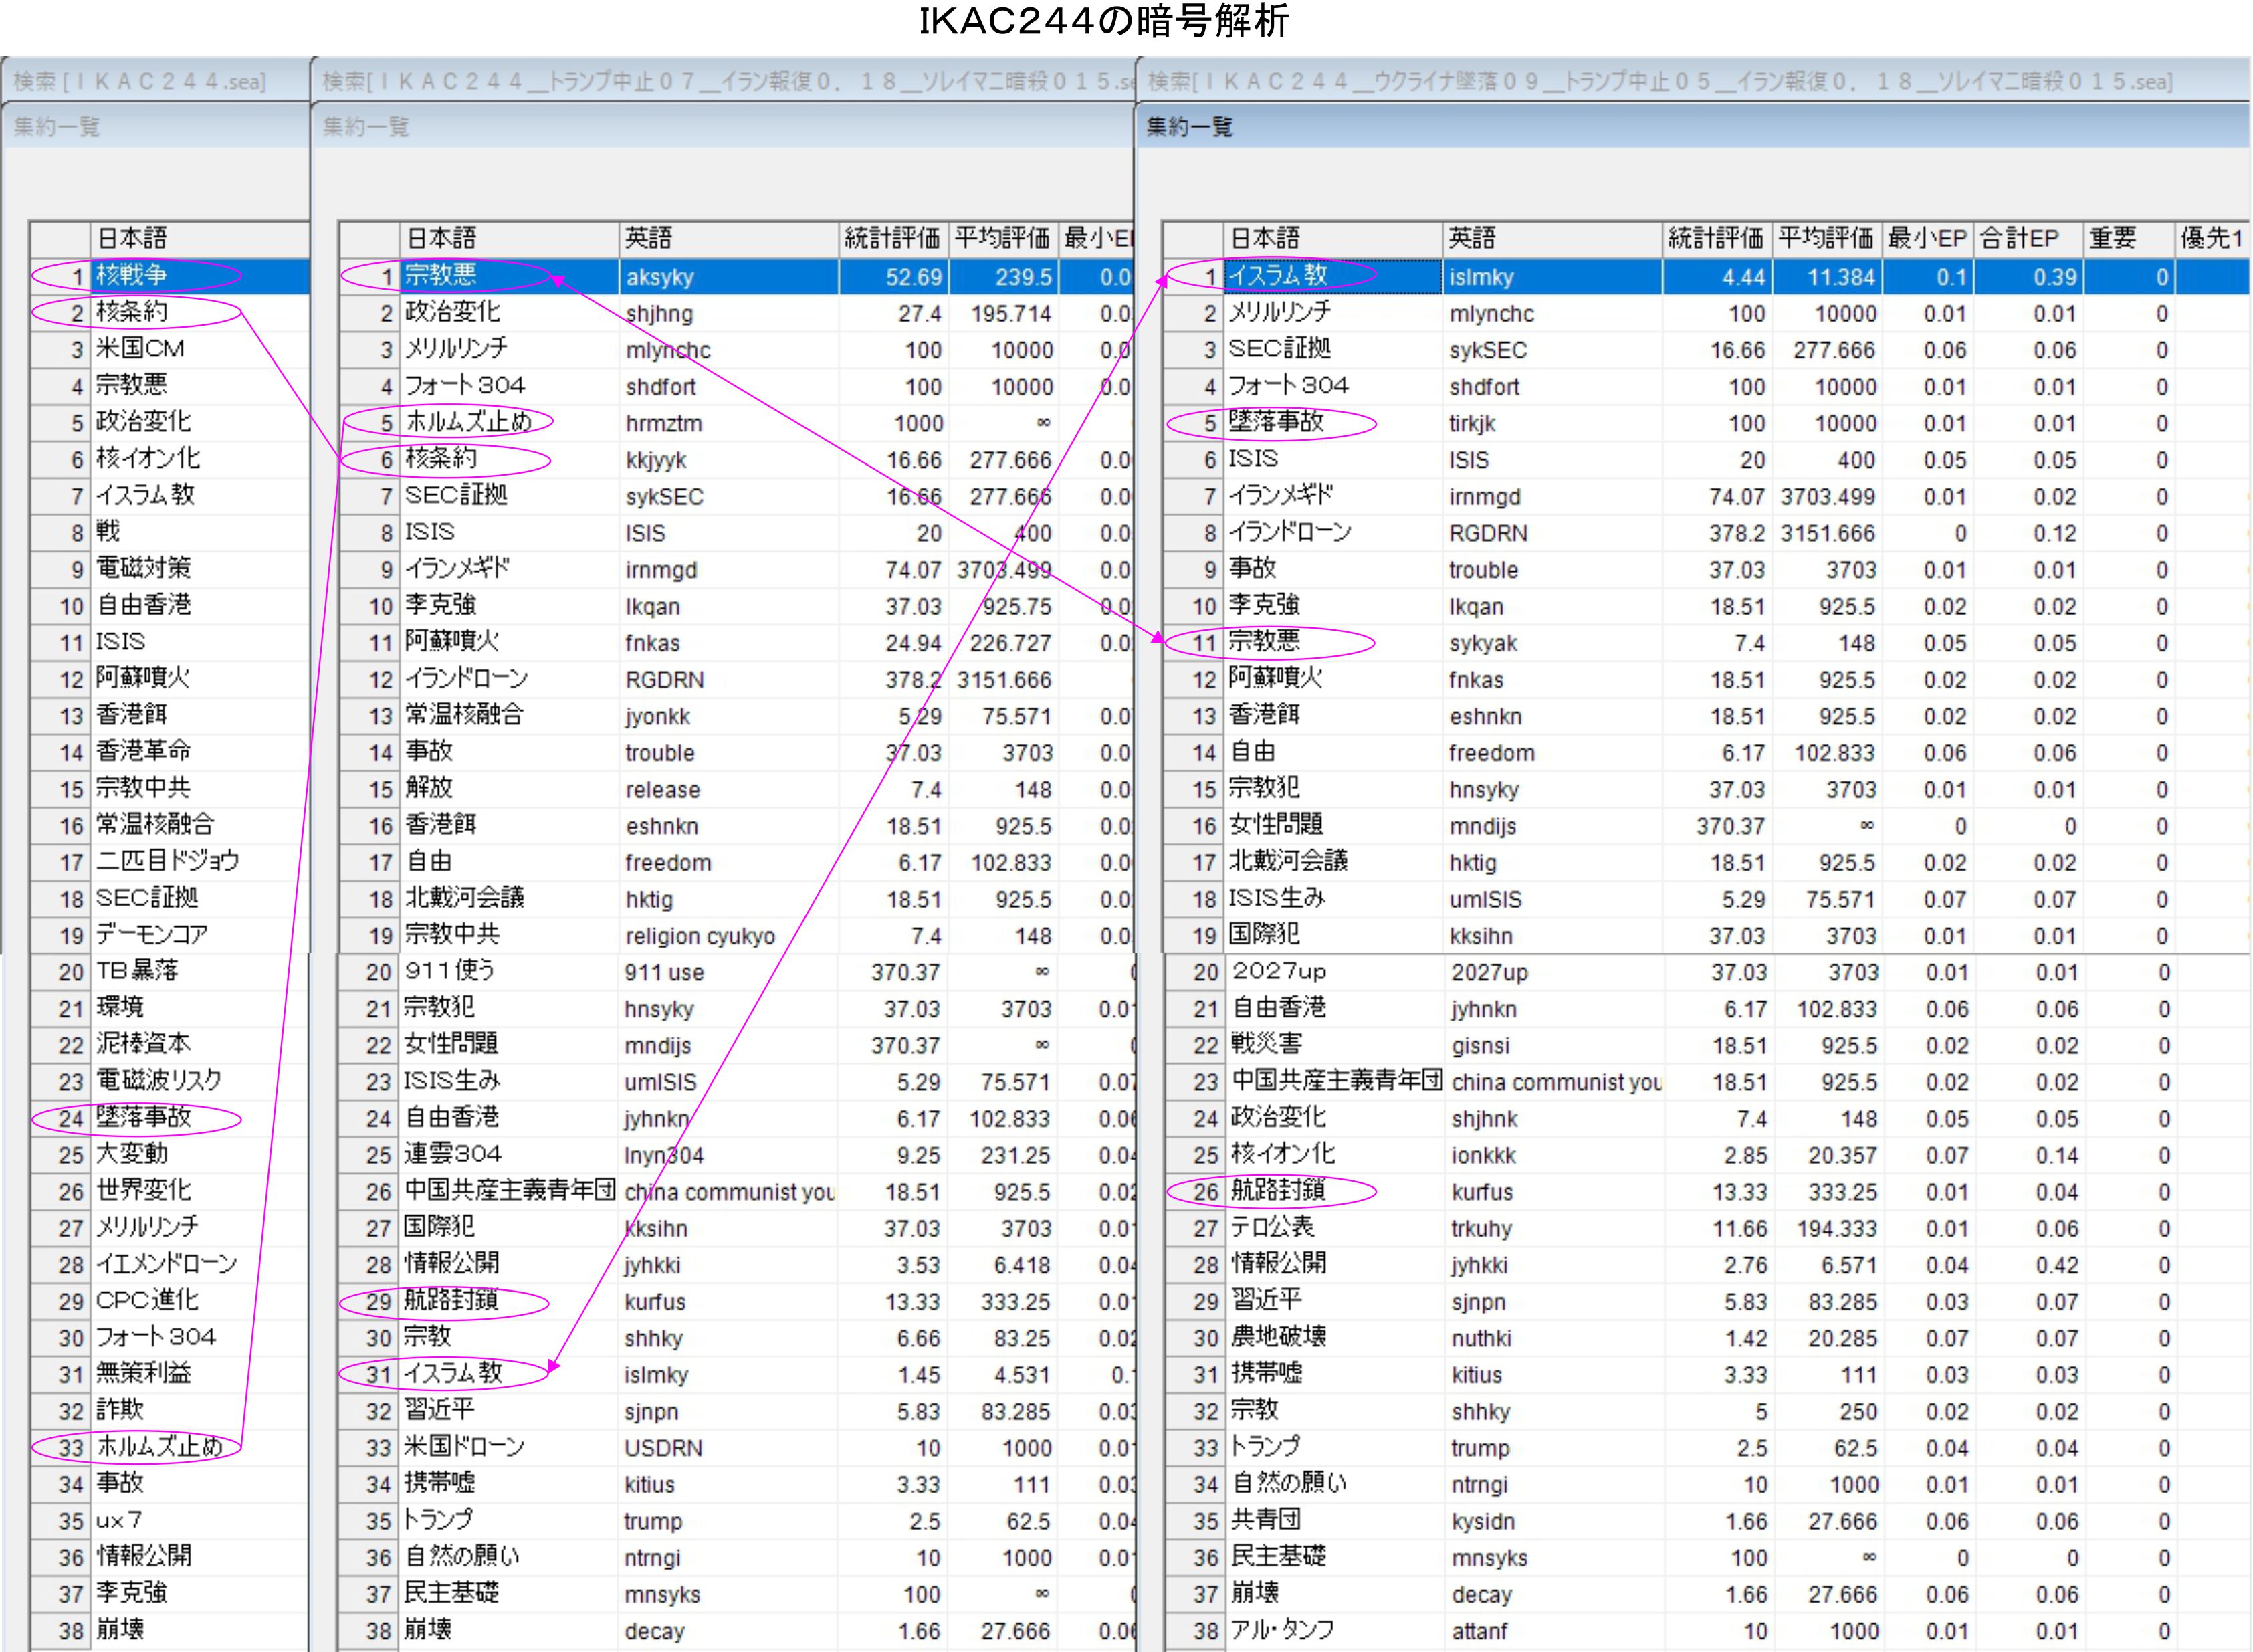The width and height of the screenshot is (2253, 1652).
Task: Select メリルリンチ cell in right table
Action: tap(1279, 313)
